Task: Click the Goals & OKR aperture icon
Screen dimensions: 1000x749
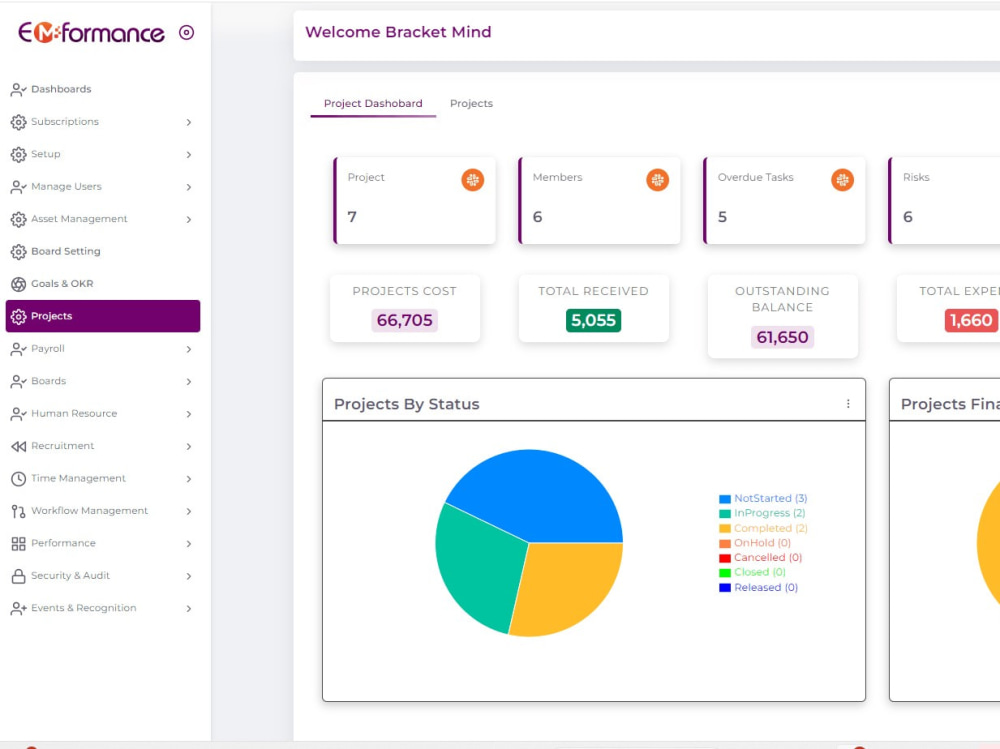Action: tap(18, 284)
